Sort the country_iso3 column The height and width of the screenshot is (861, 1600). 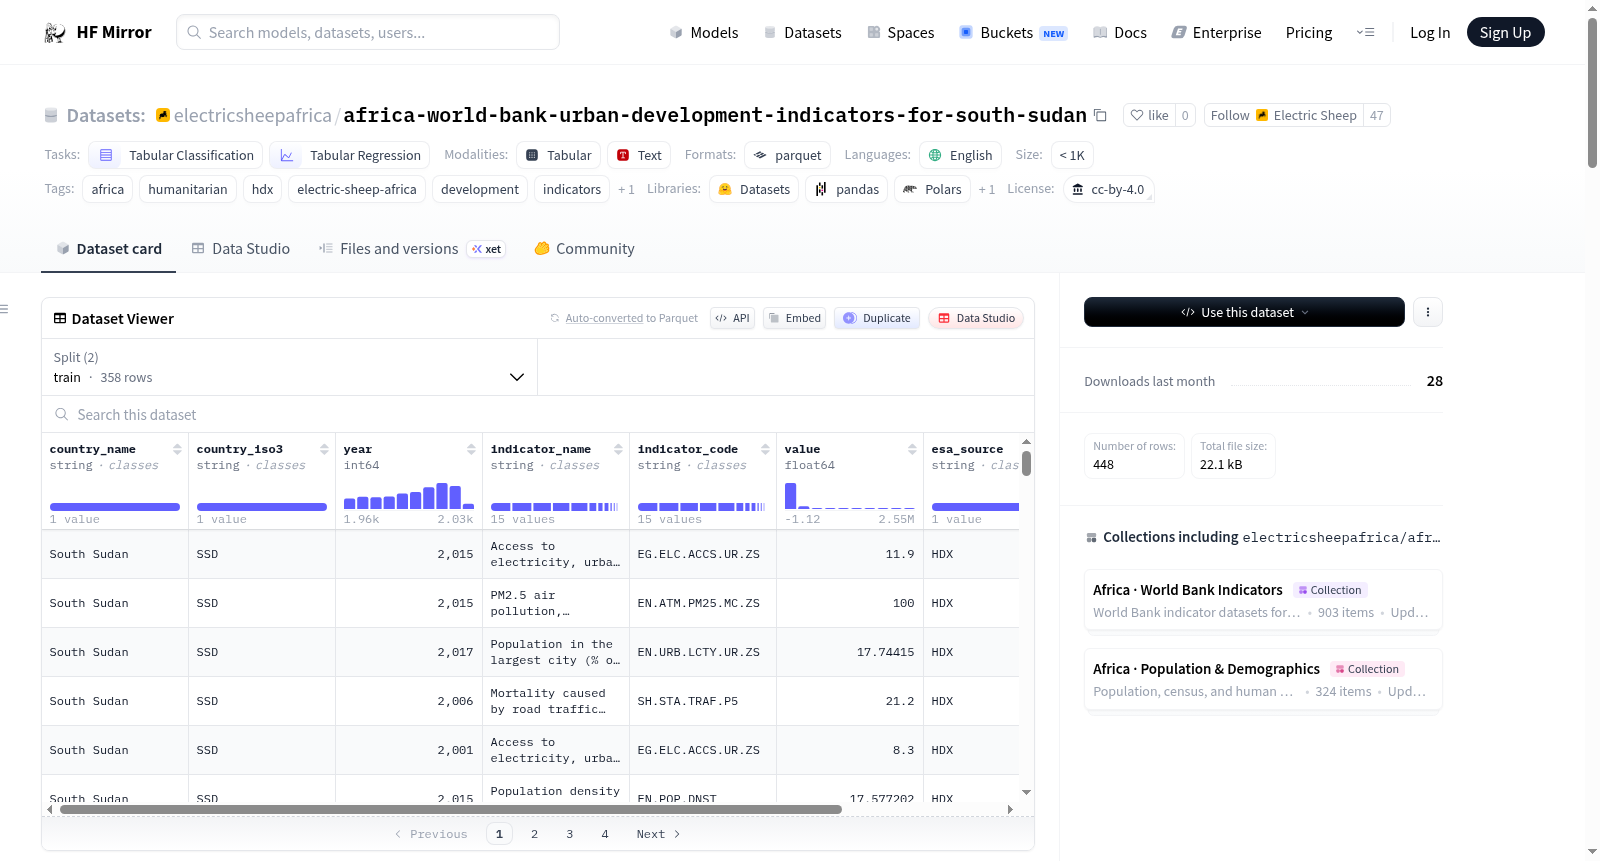tap(324, 449)
